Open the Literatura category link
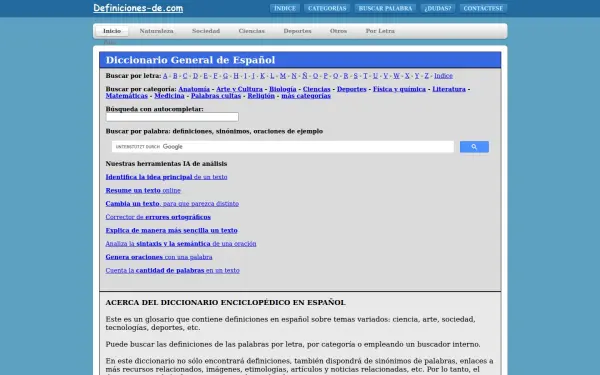Image resolution: width=600 pixels, height=375 pixels. [x=449, y=89]
